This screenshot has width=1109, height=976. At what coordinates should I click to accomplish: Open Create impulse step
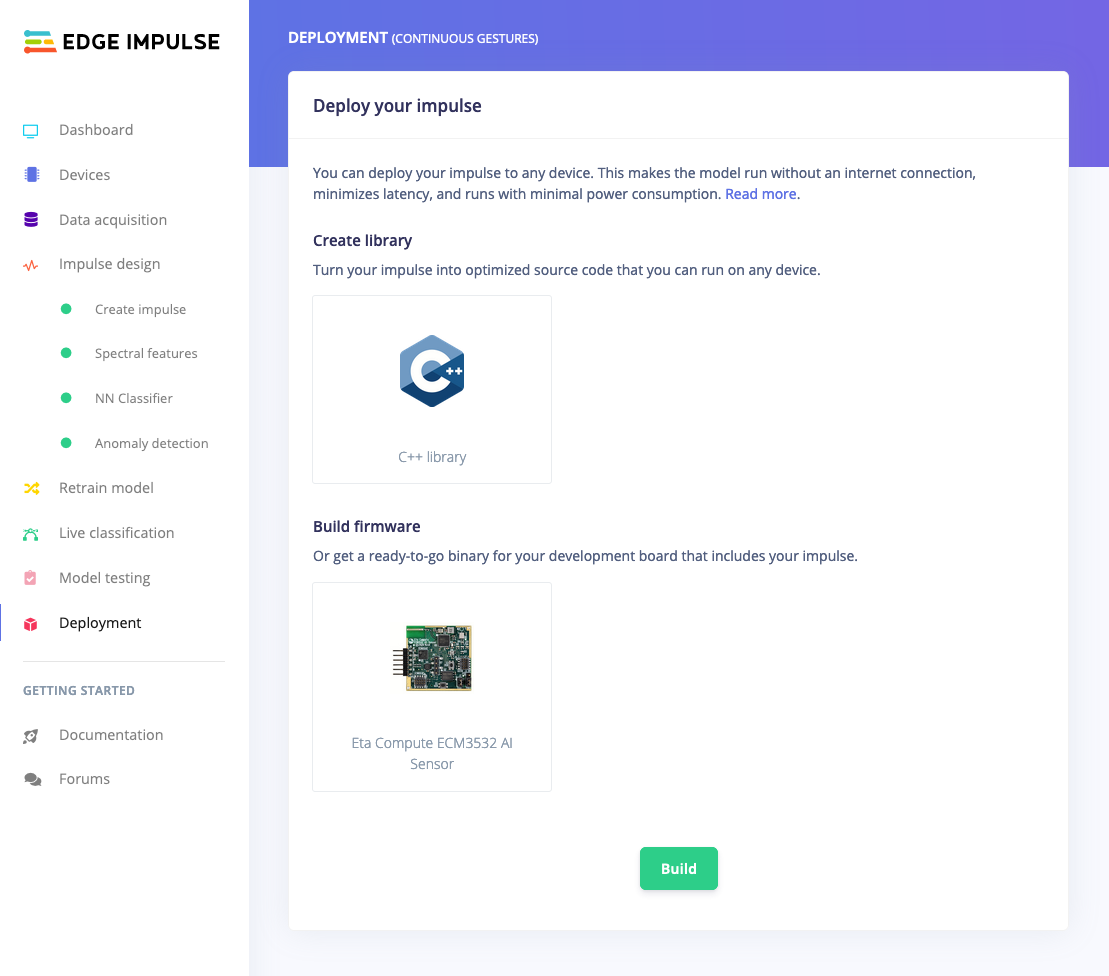point(140,310)
